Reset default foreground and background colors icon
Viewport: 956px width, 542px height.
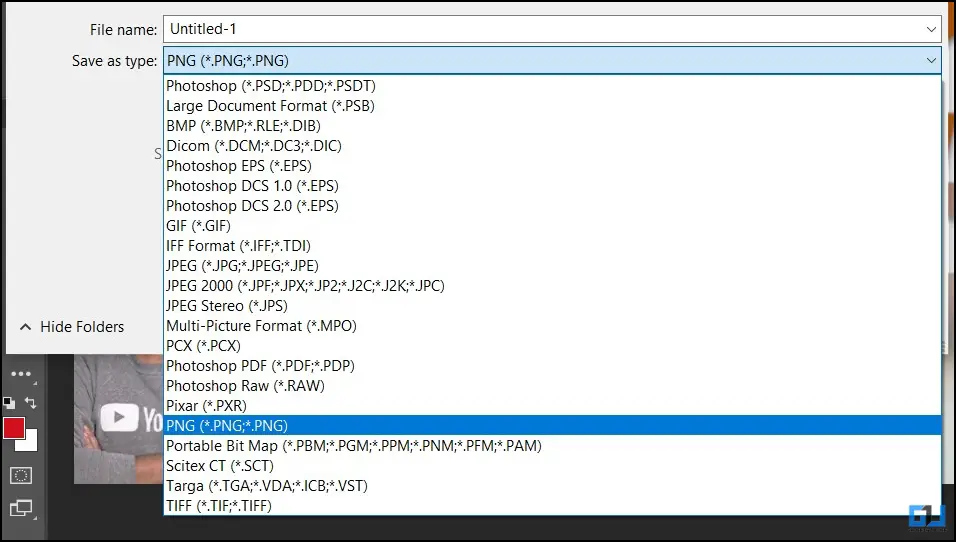tap(9, 402)
